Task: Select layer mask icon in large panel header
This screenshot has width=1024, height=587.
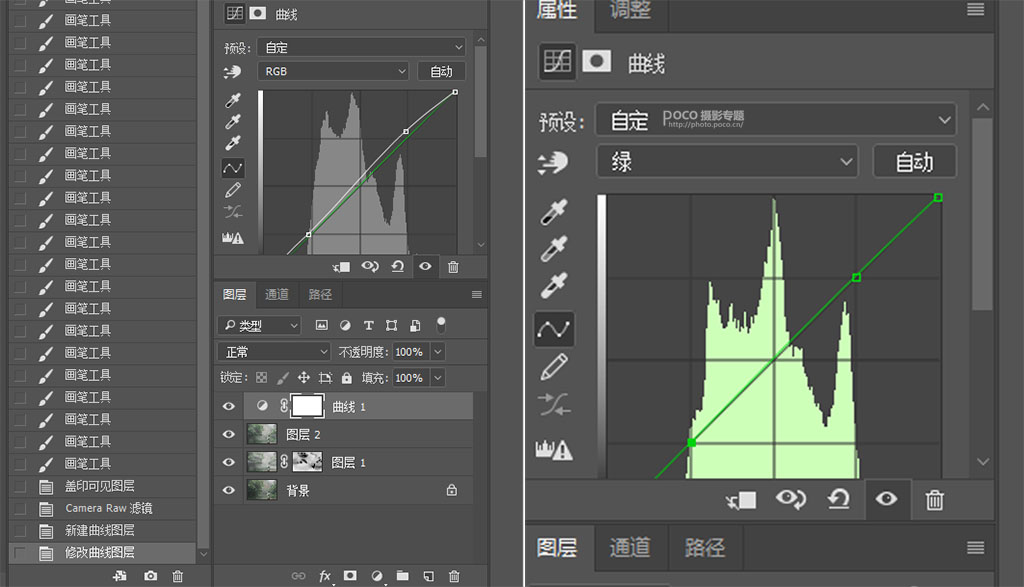Action: point(596,62)
